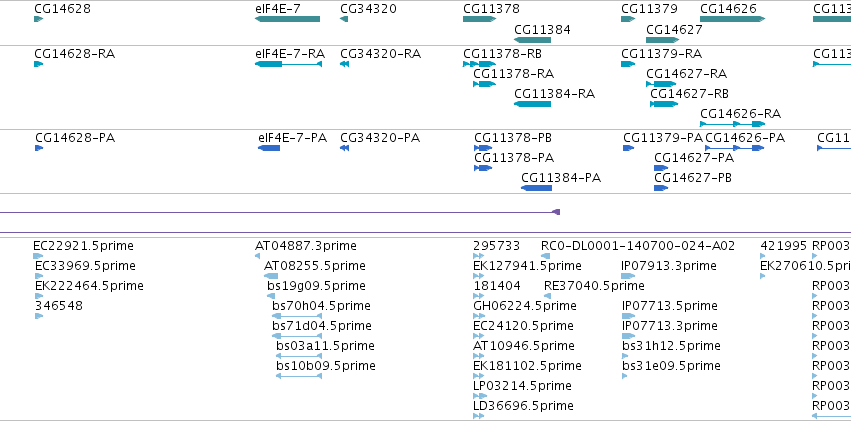The width and height of the screenshot is (851, 421).
Task: Select the CG14628 gene label
Action: 62,9
